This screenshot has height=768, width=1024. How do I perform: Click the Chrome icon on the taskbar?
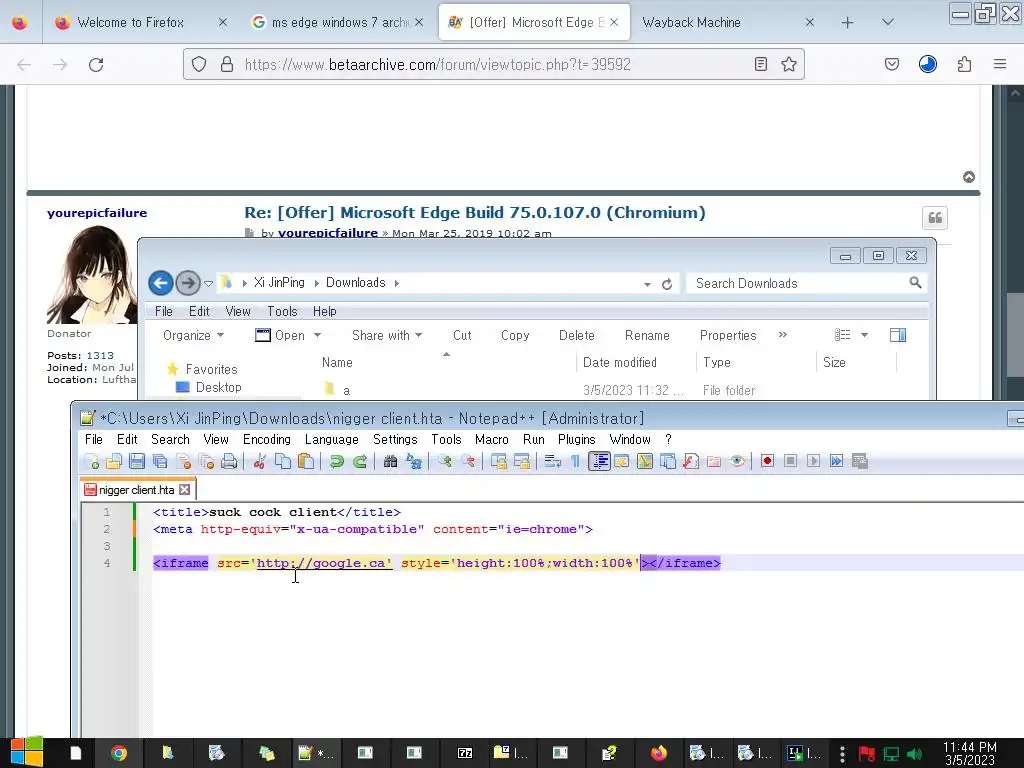coord(118,753)
